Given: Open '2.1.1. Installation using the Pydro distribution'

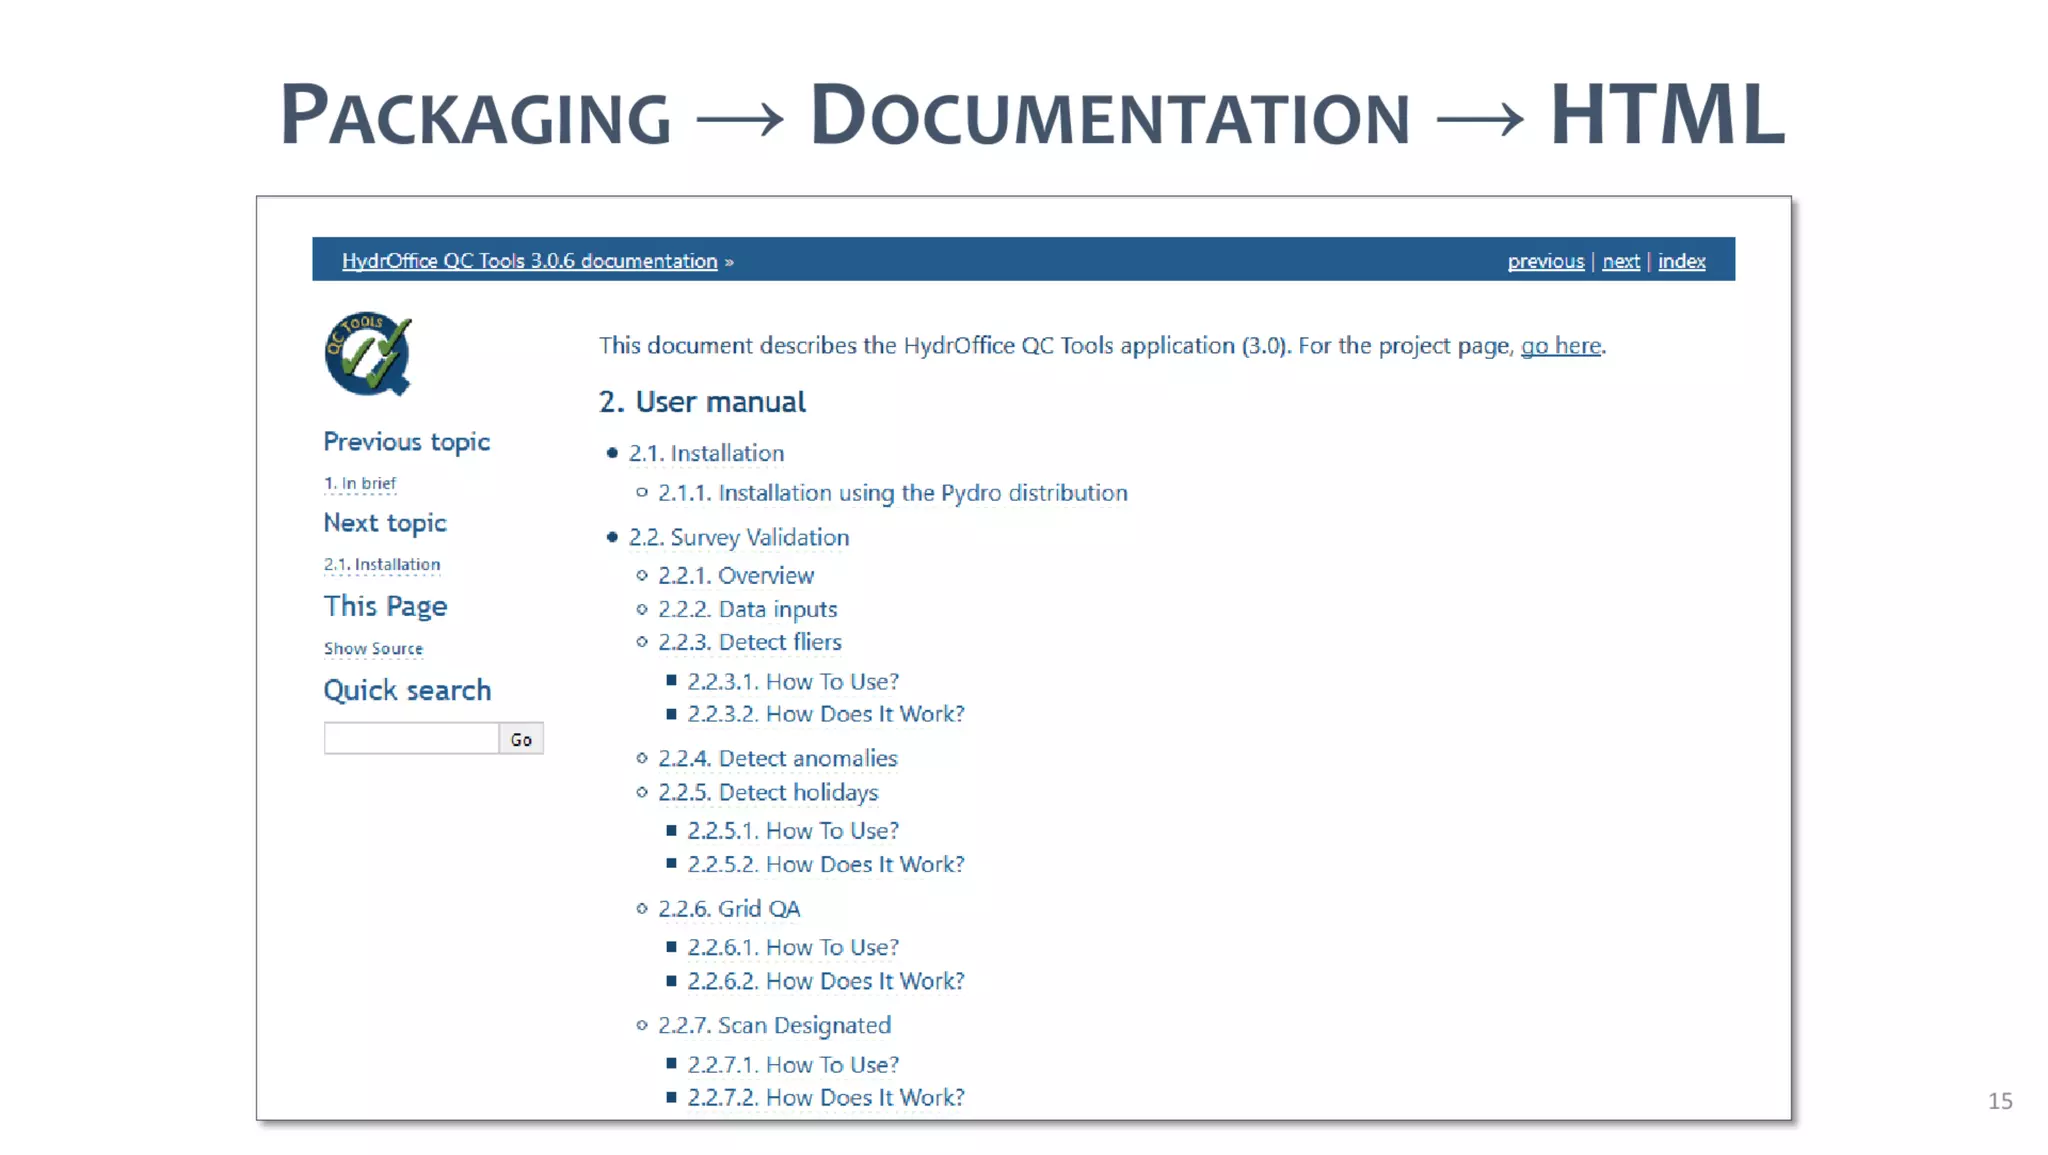Looking at the screenshot, I should (x=892, y=493).
